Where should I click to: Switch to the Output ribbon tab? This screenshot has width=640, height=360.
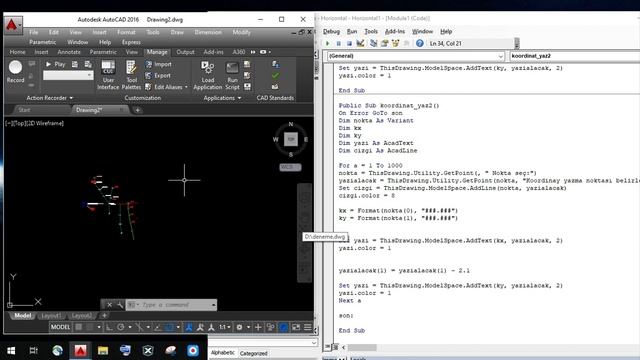[x=185, y=52]
